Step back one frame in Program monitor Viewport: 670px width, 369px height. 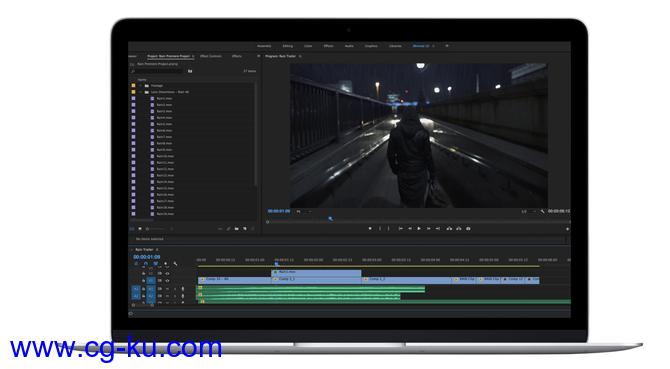click(x=410, y=229)
